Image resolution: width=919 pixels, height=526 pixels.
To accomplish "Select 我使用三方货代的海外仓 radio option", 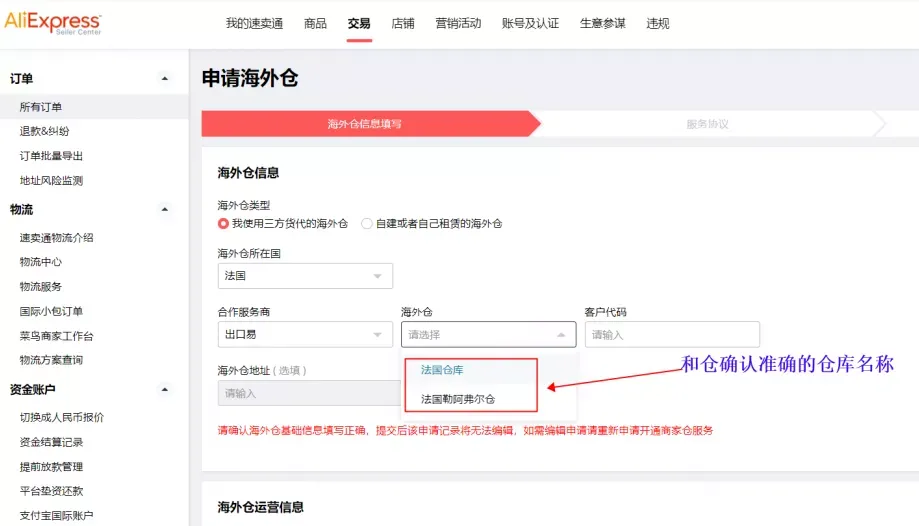I will click(x=223, y=223).
